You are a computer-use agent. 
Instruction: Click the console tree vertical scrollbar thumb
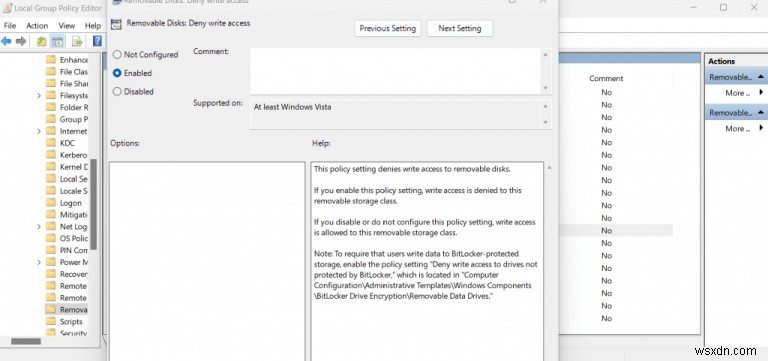tap(94, 204)
